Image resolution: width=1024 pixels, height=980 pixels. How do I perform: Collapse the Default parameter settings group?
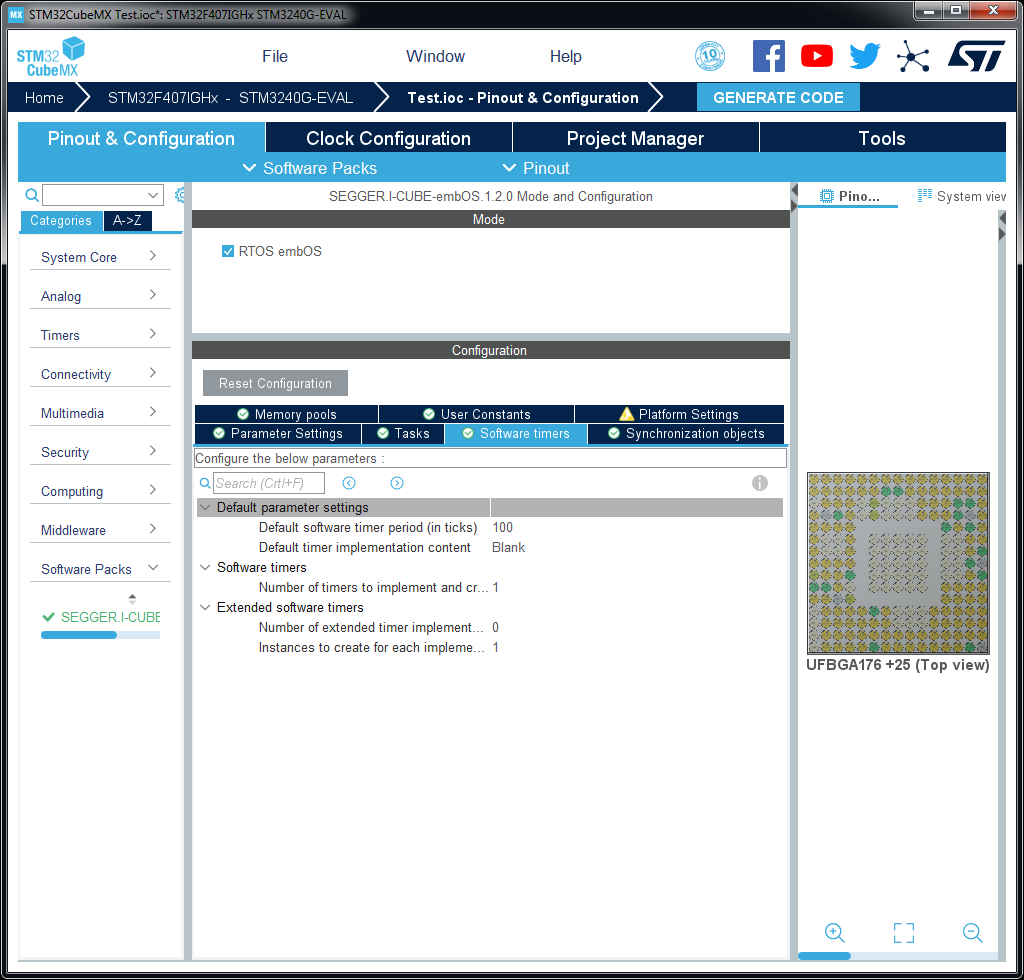click(x=206, y=508)
